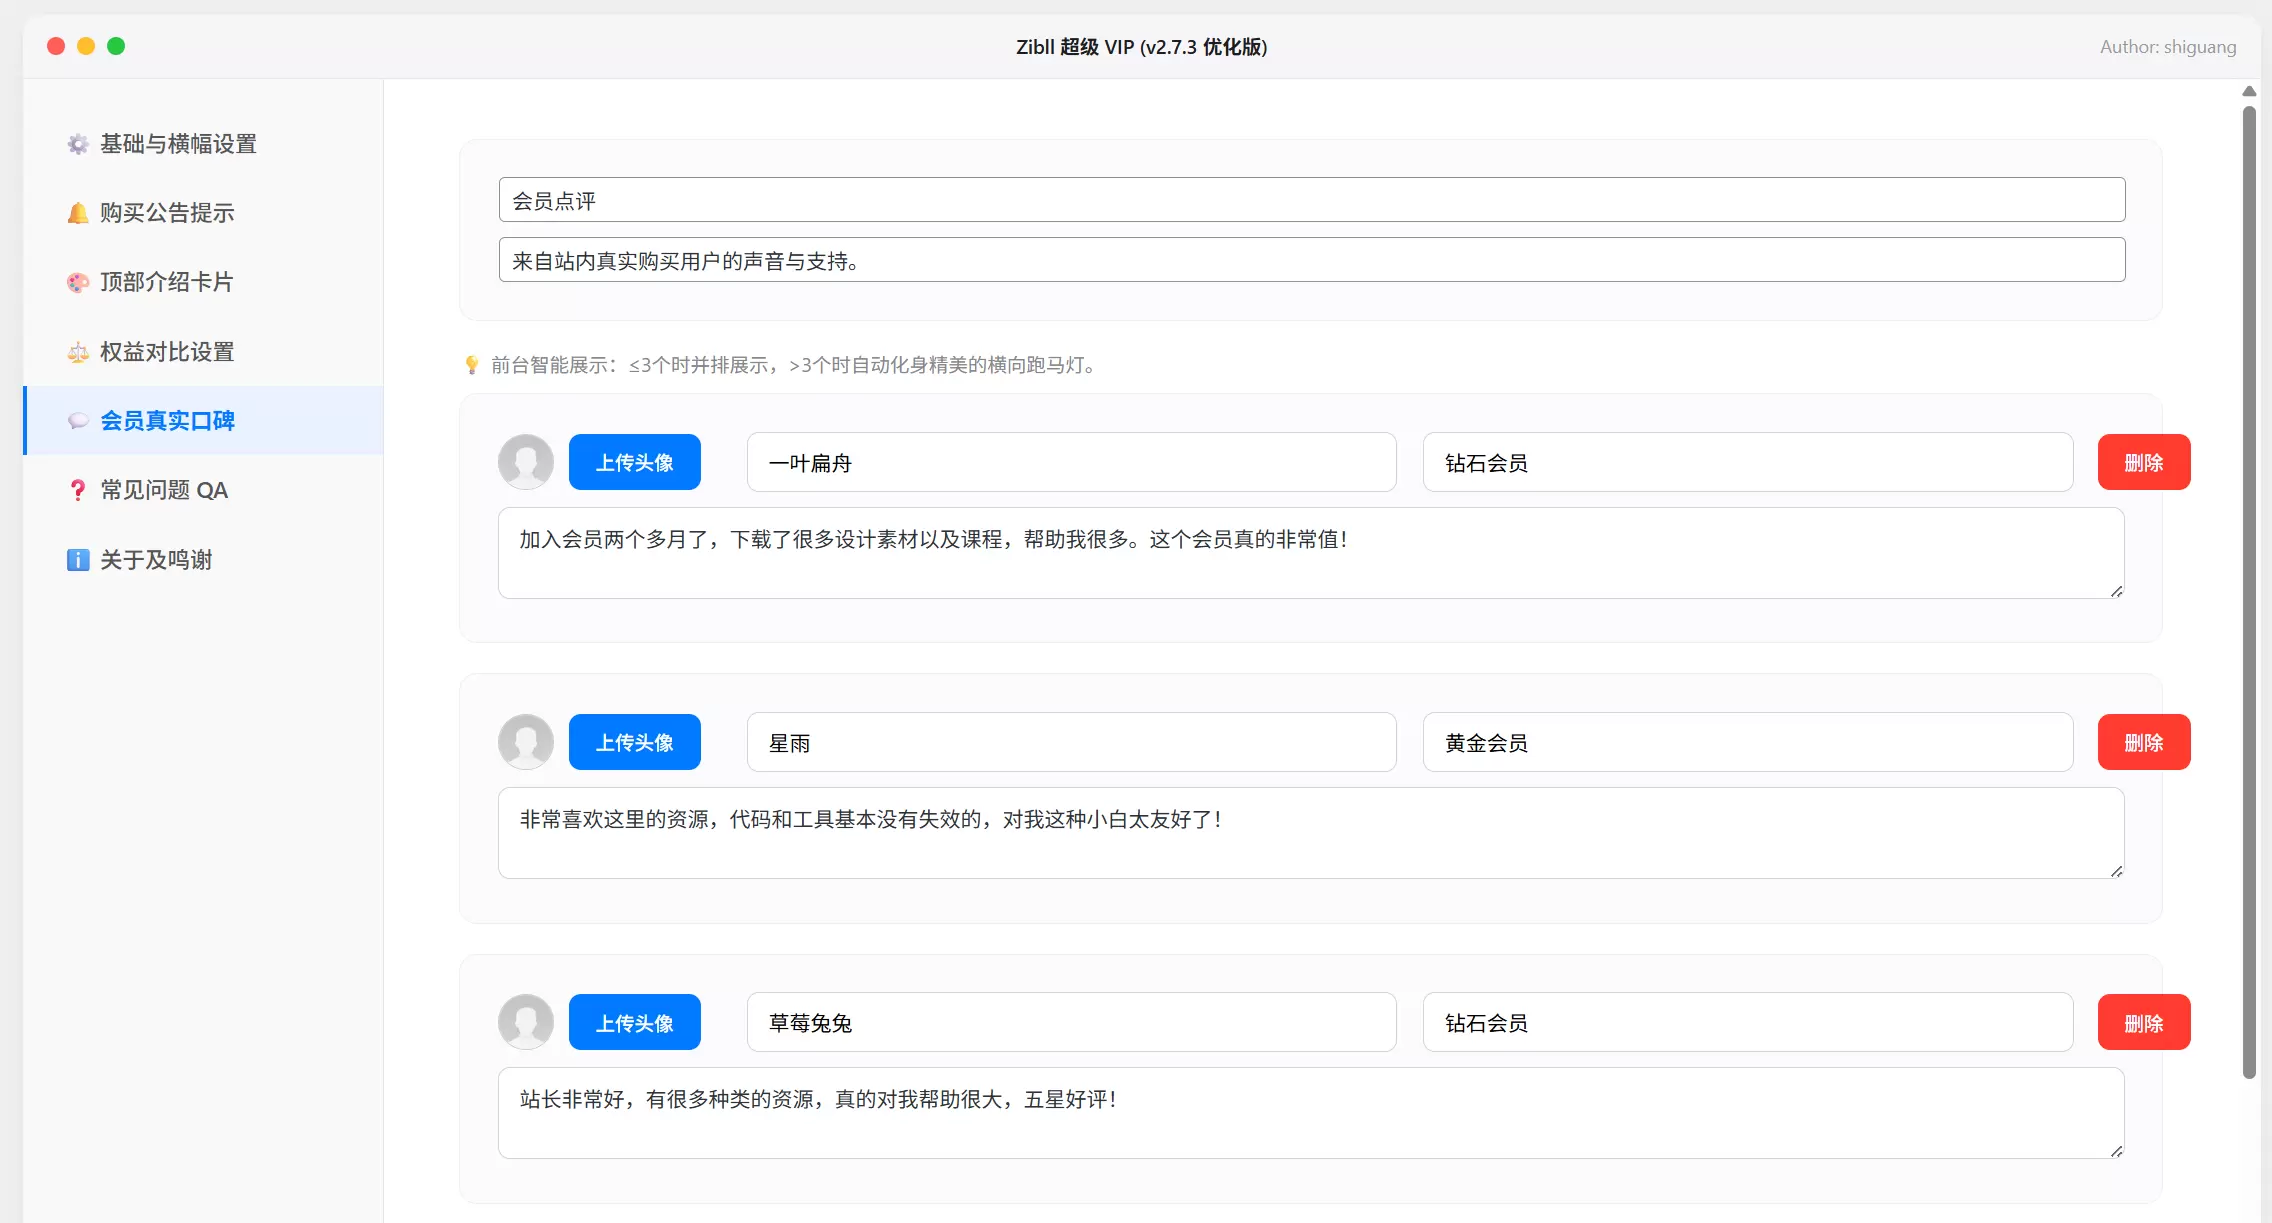Click the scroll-up arrow at the top right
The image size is (2272, 1223).
[x=2249, y=91]
